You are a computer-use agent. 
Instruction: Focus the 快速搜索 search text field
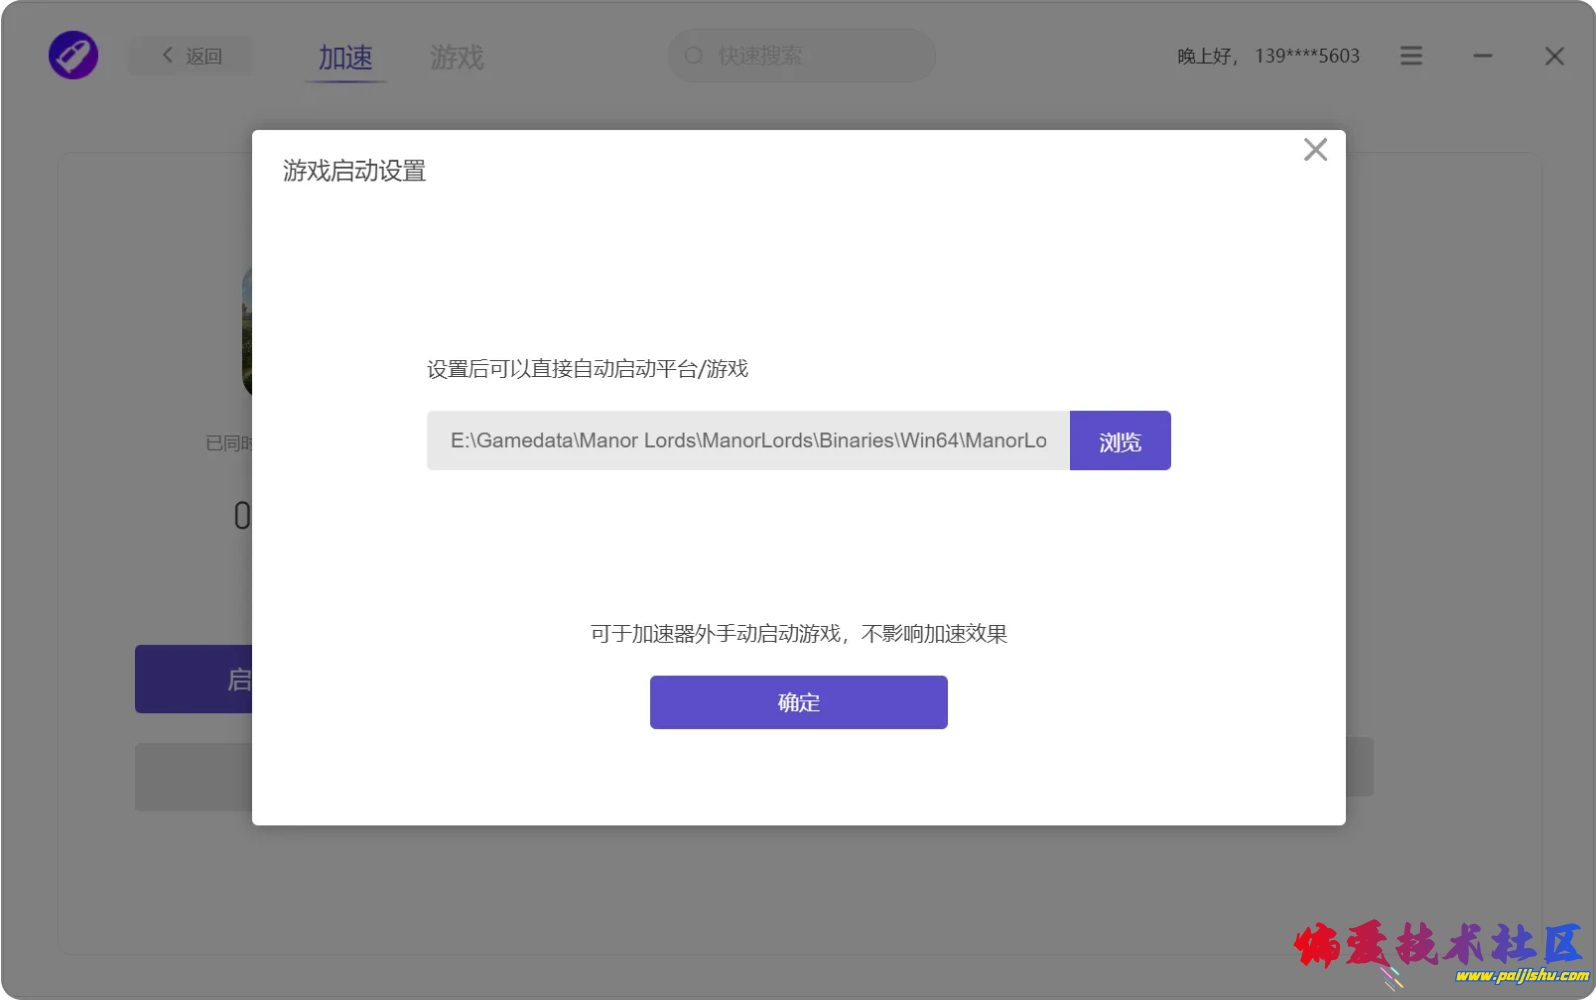point(810,56)
